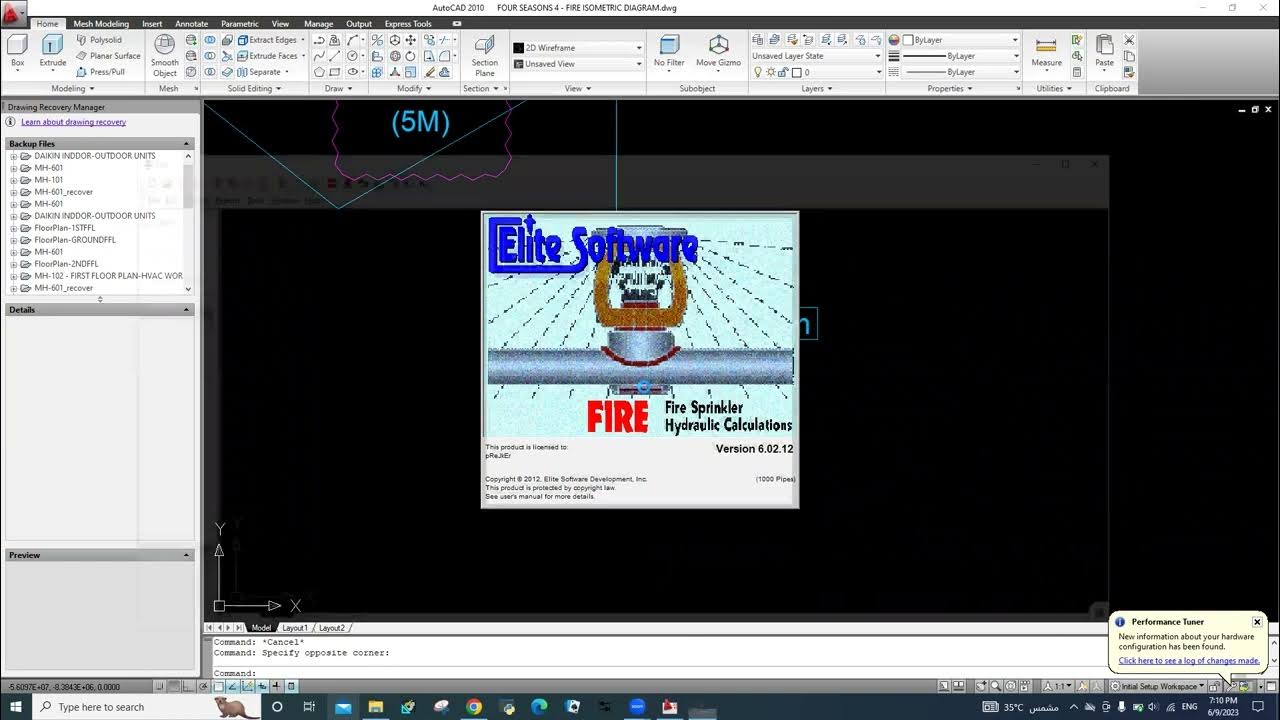Open the Home ribbon tab
The image size is (1280, 720).
47,23
